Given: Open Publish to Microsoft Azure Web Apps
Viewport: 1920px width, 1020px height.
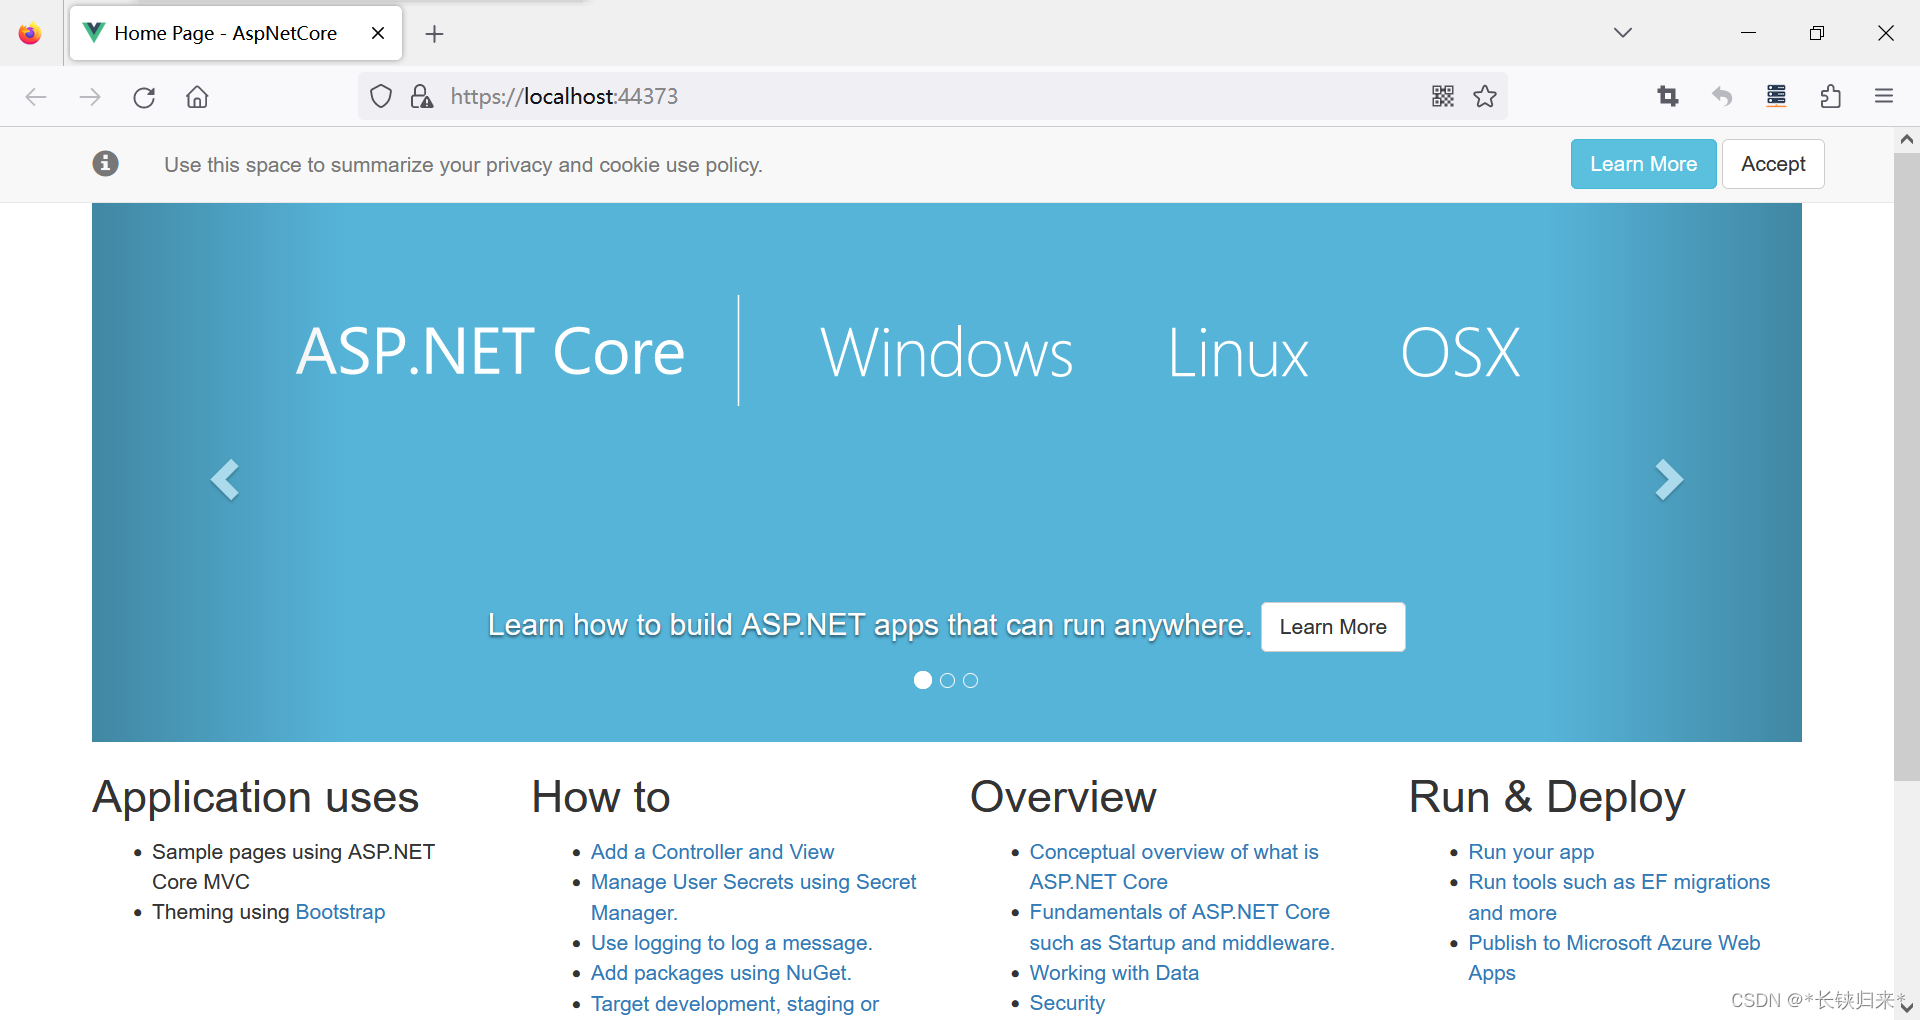Looking at the screenshot, I should pos(1614,958).
